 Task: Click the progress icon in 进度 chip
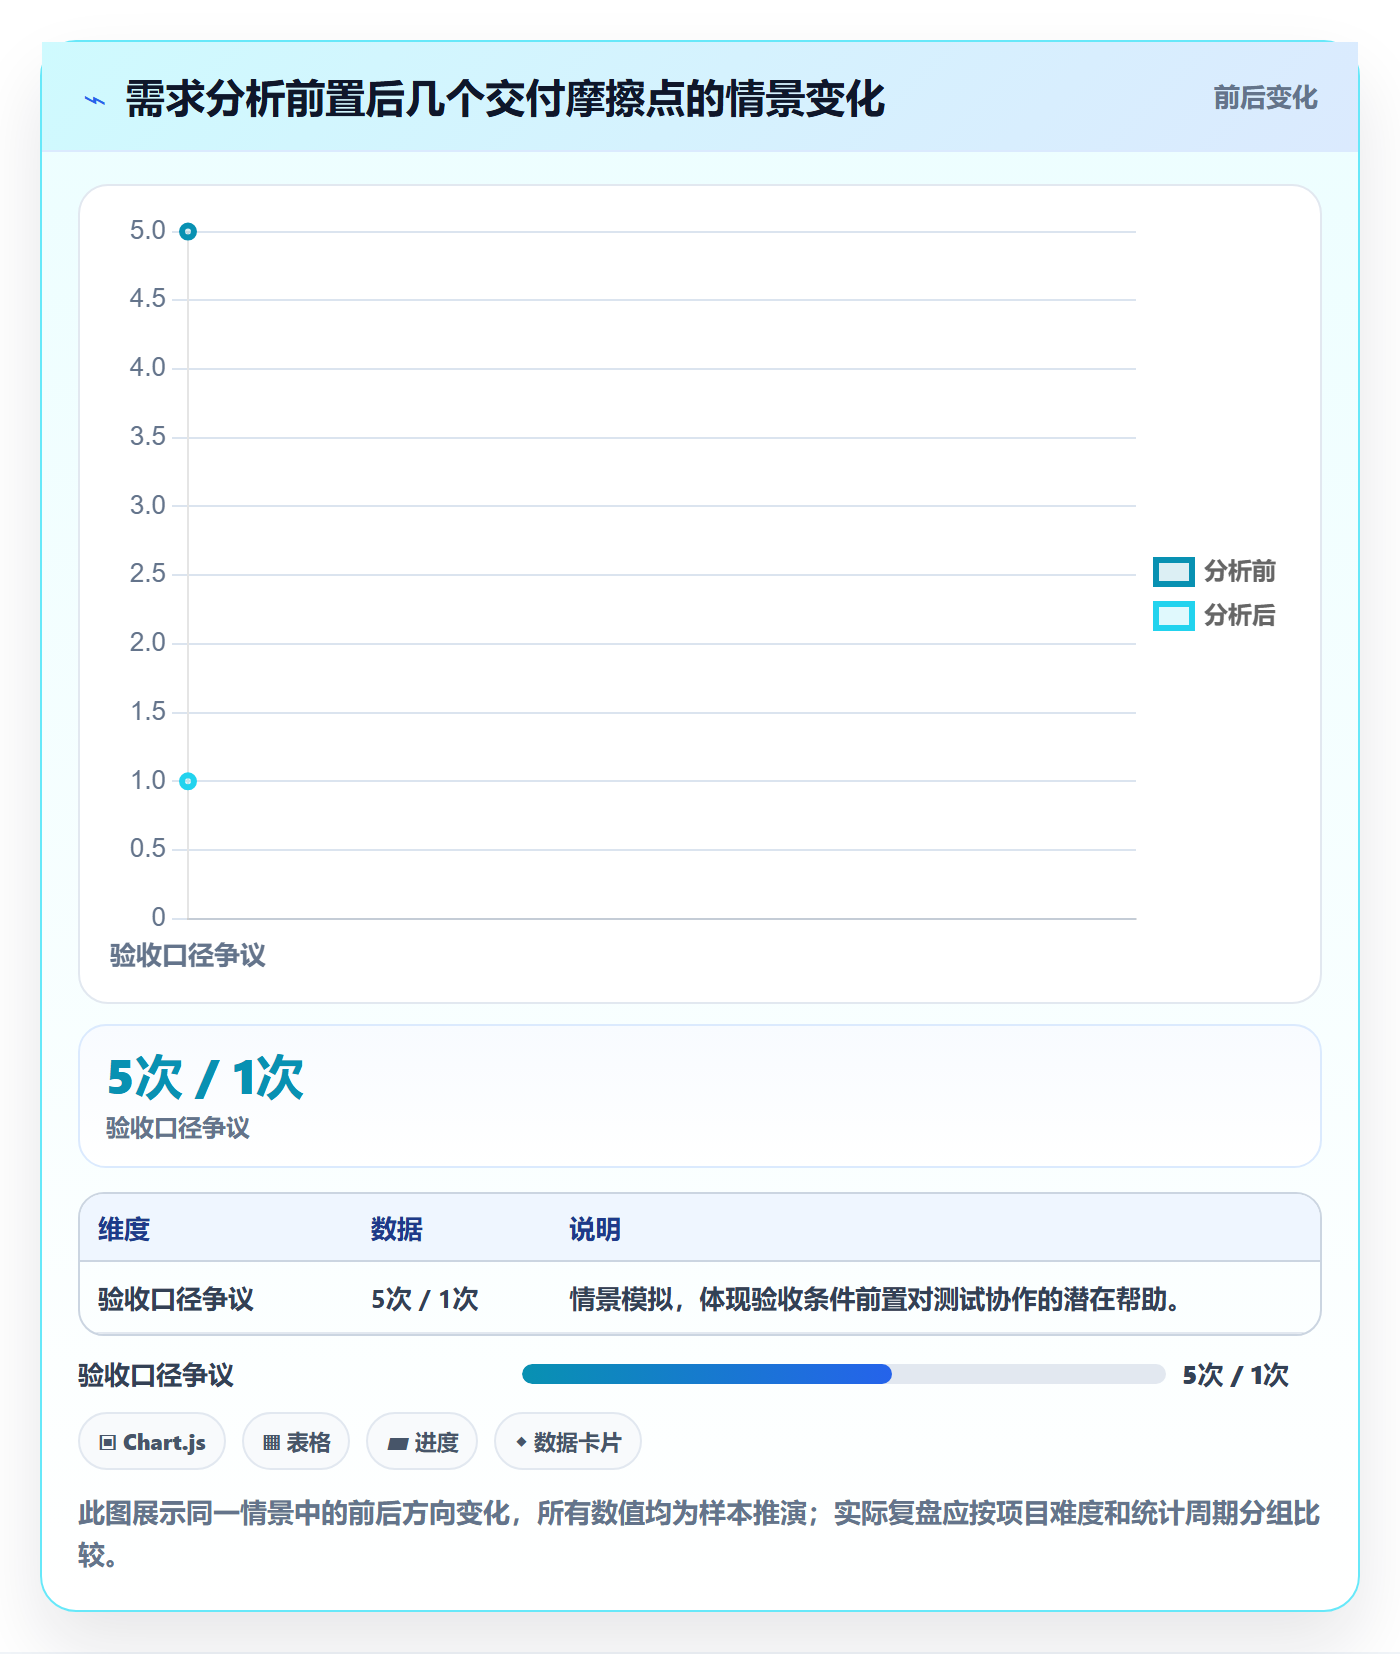(x=398, y=1443)
